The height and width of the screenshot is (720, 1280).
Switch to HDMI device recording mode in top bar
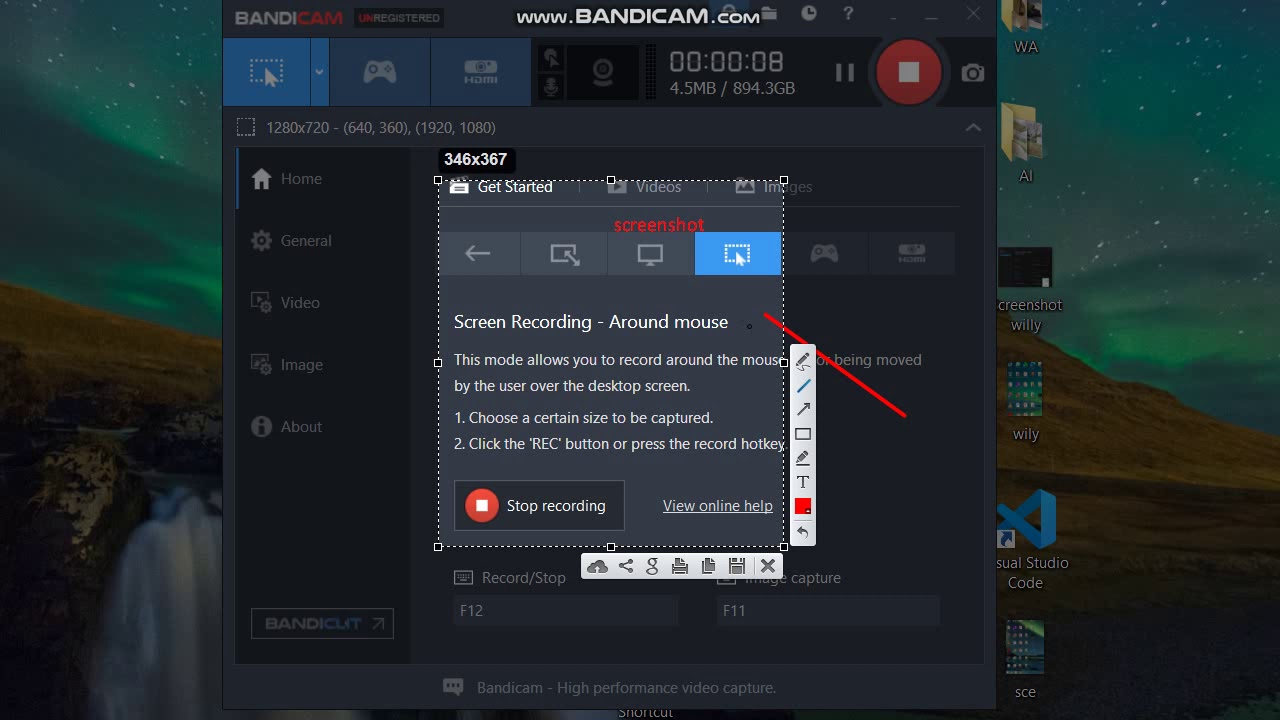pos(481,72)
